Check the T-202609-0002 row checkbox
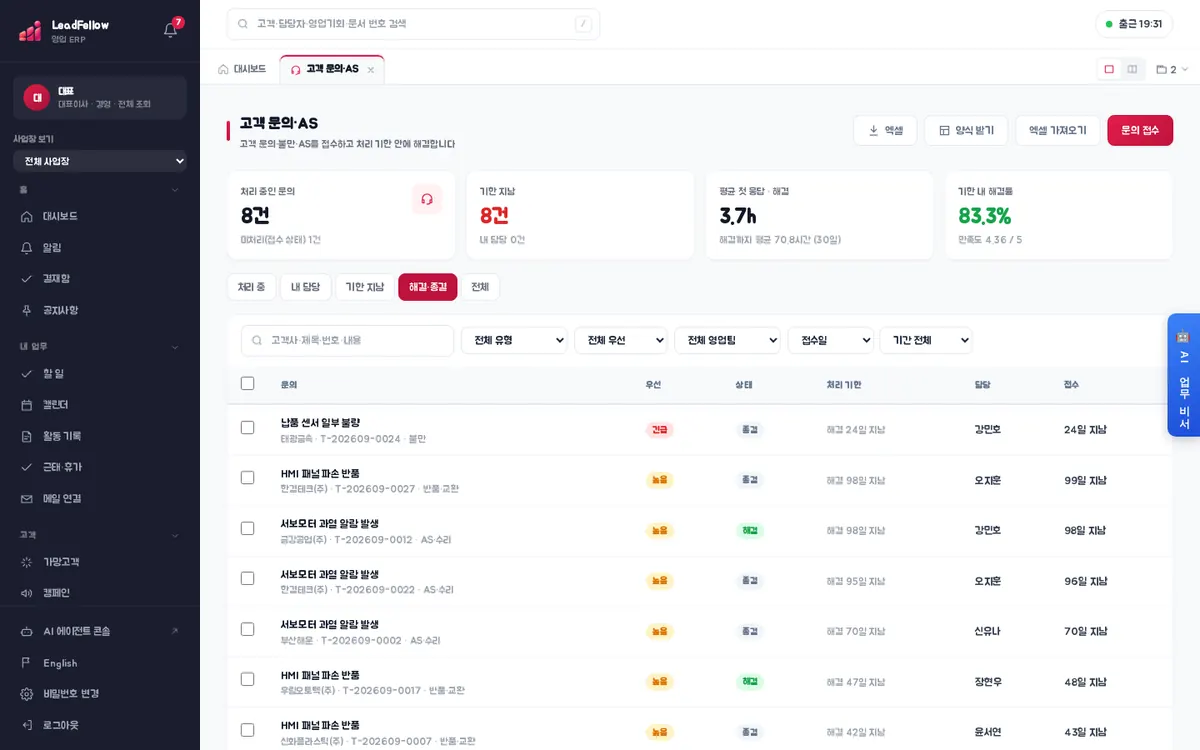Image resolution: width=1200 pixels, height=750 pixels. [x=248, y=628]
